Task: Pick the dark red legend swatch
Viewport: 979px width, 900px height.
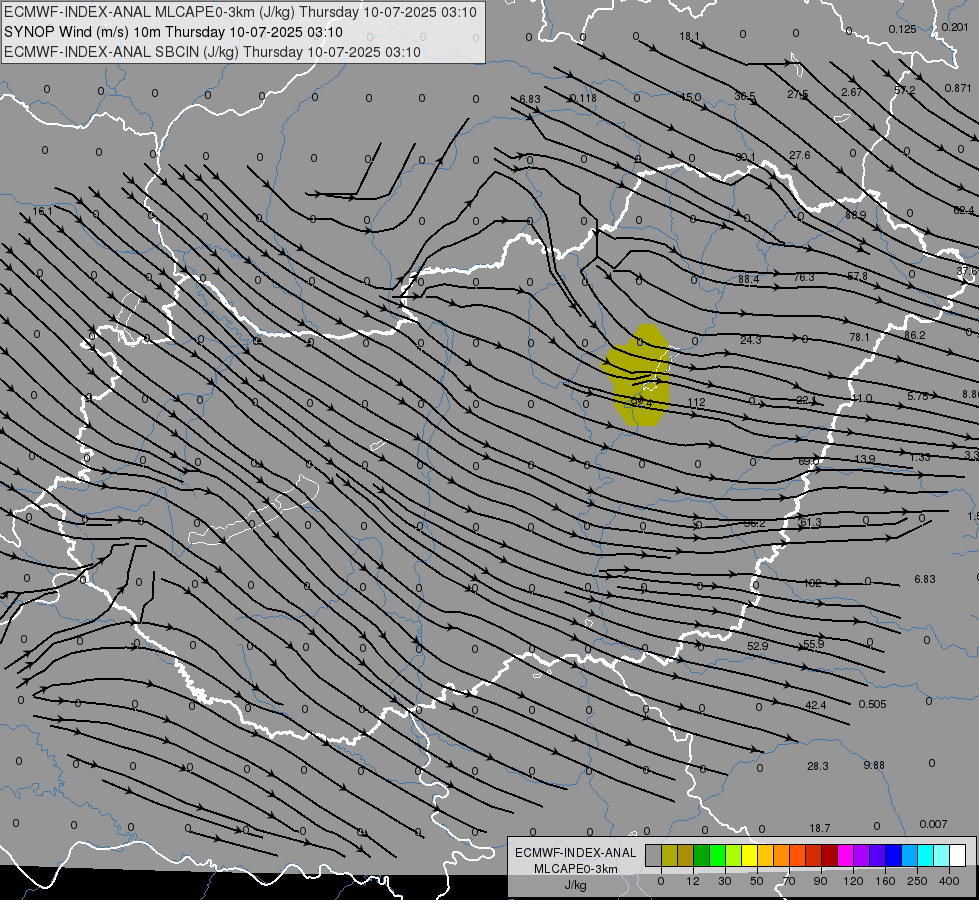Action: point(830,855)
